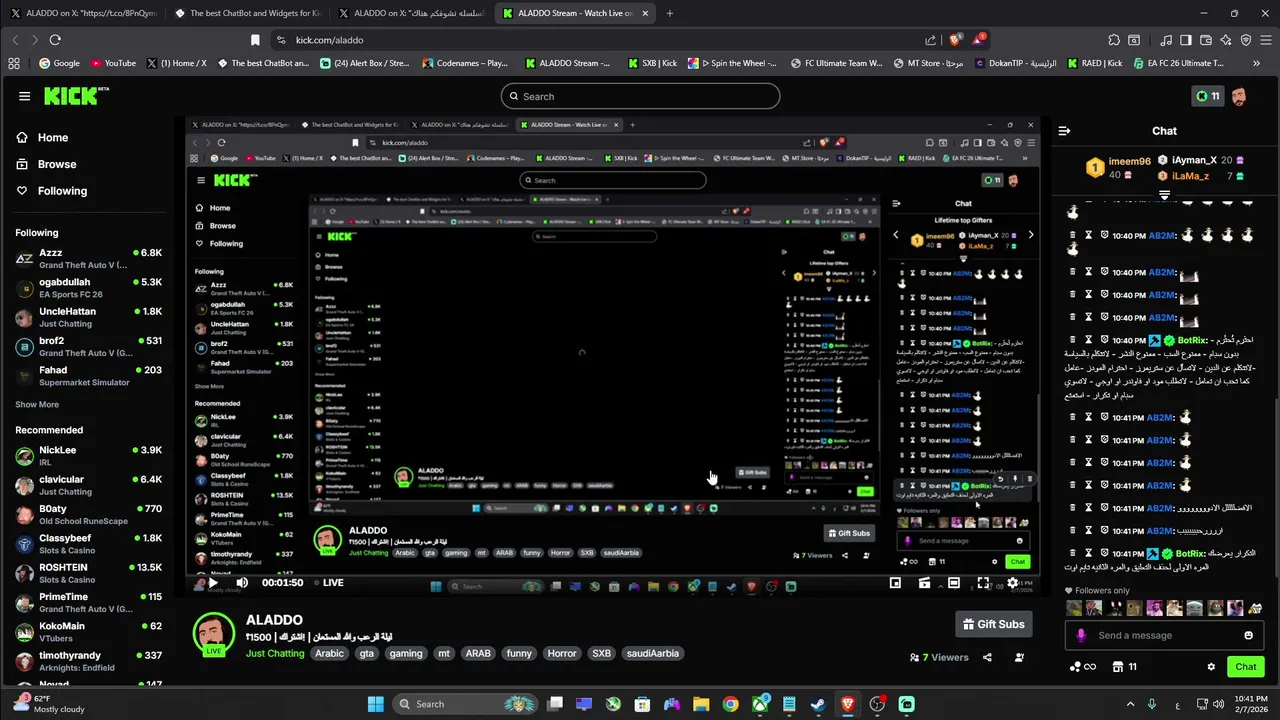Screen dimensions: 1280x720
Task: Go to Browse in the sidebar
Action: pos(46,164)
